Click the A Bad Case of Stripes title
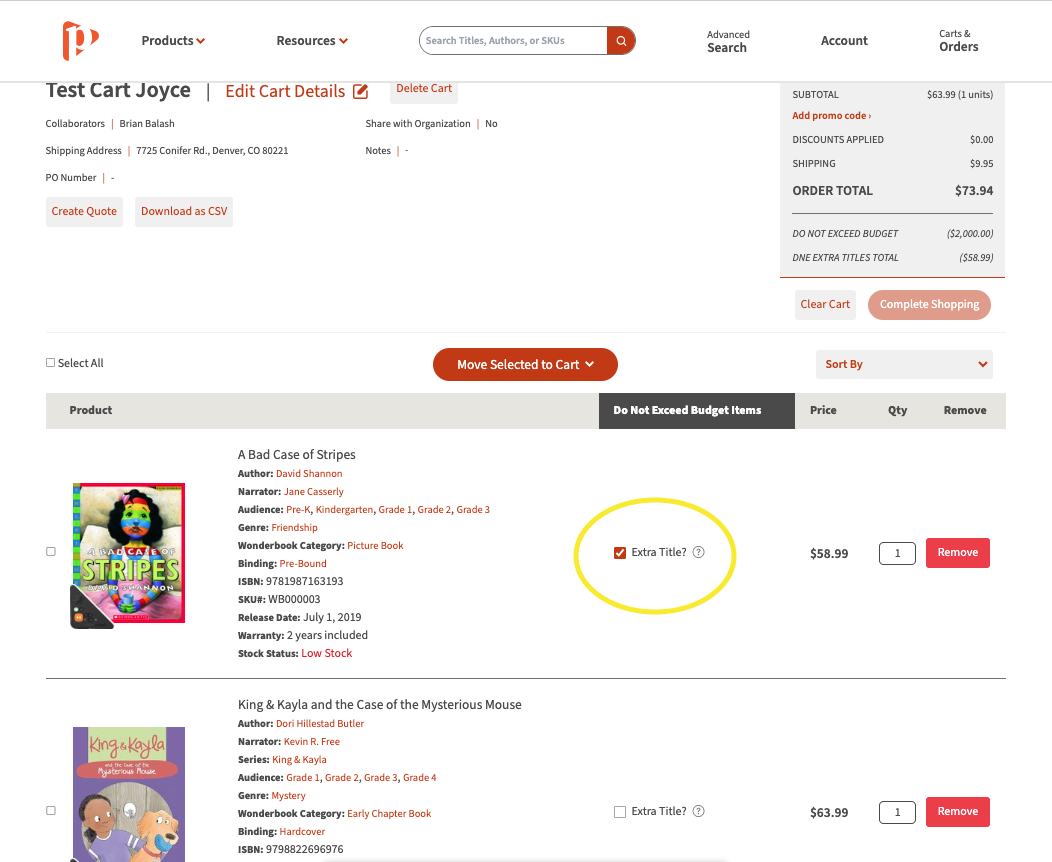The height and width of the screenshot is (862, 1052). coord(297,455)
